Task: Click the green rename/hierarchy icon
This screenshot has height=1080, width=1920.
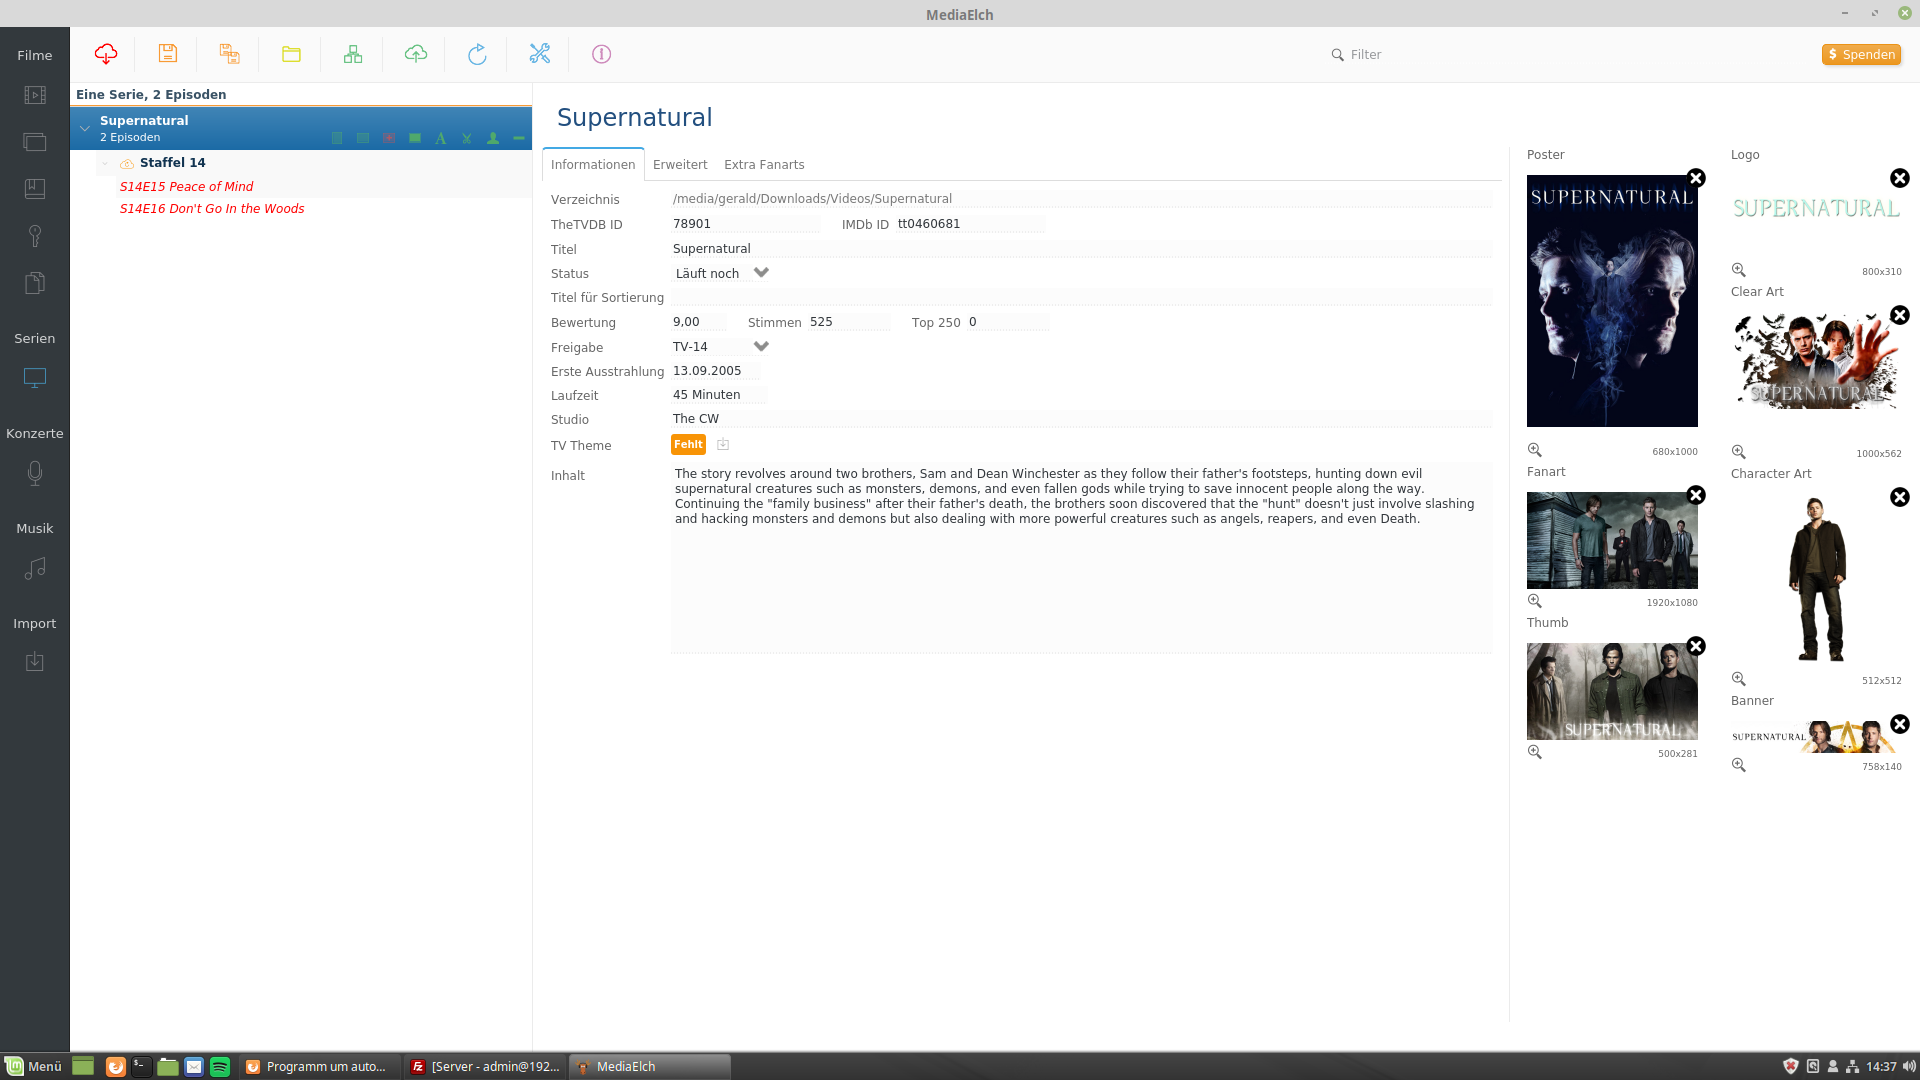Action: [x=353, y=54]
